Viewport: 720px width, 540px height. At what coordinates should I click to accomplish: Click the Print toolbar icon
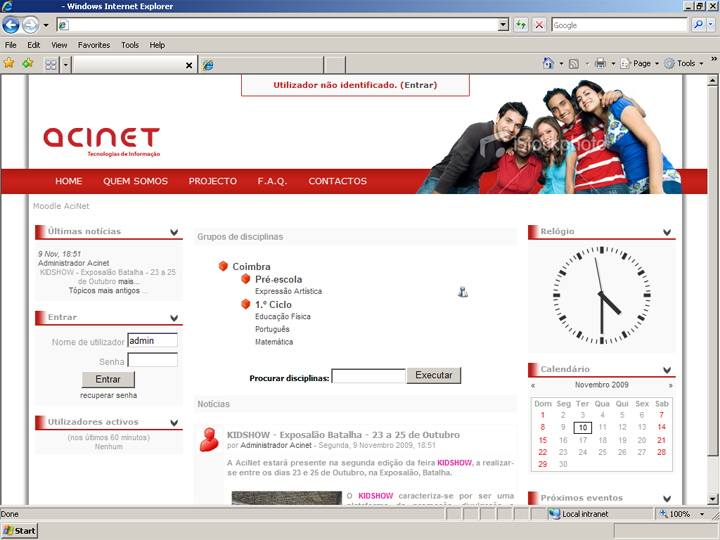pos(600,63)
